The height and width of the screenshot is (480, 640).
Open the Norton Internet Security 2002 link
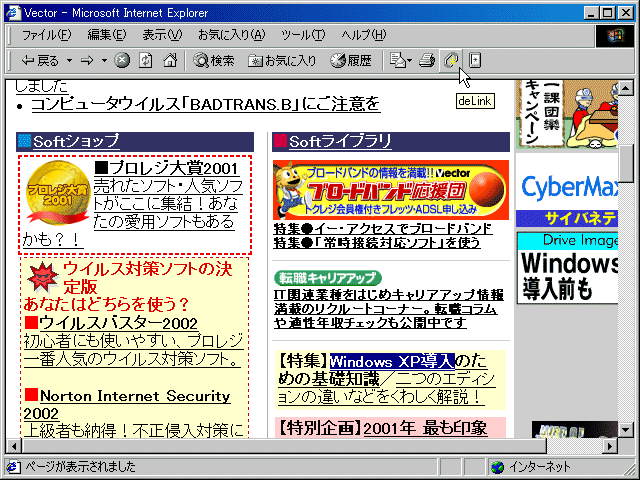pyautogui.click(x=127, y=404)
